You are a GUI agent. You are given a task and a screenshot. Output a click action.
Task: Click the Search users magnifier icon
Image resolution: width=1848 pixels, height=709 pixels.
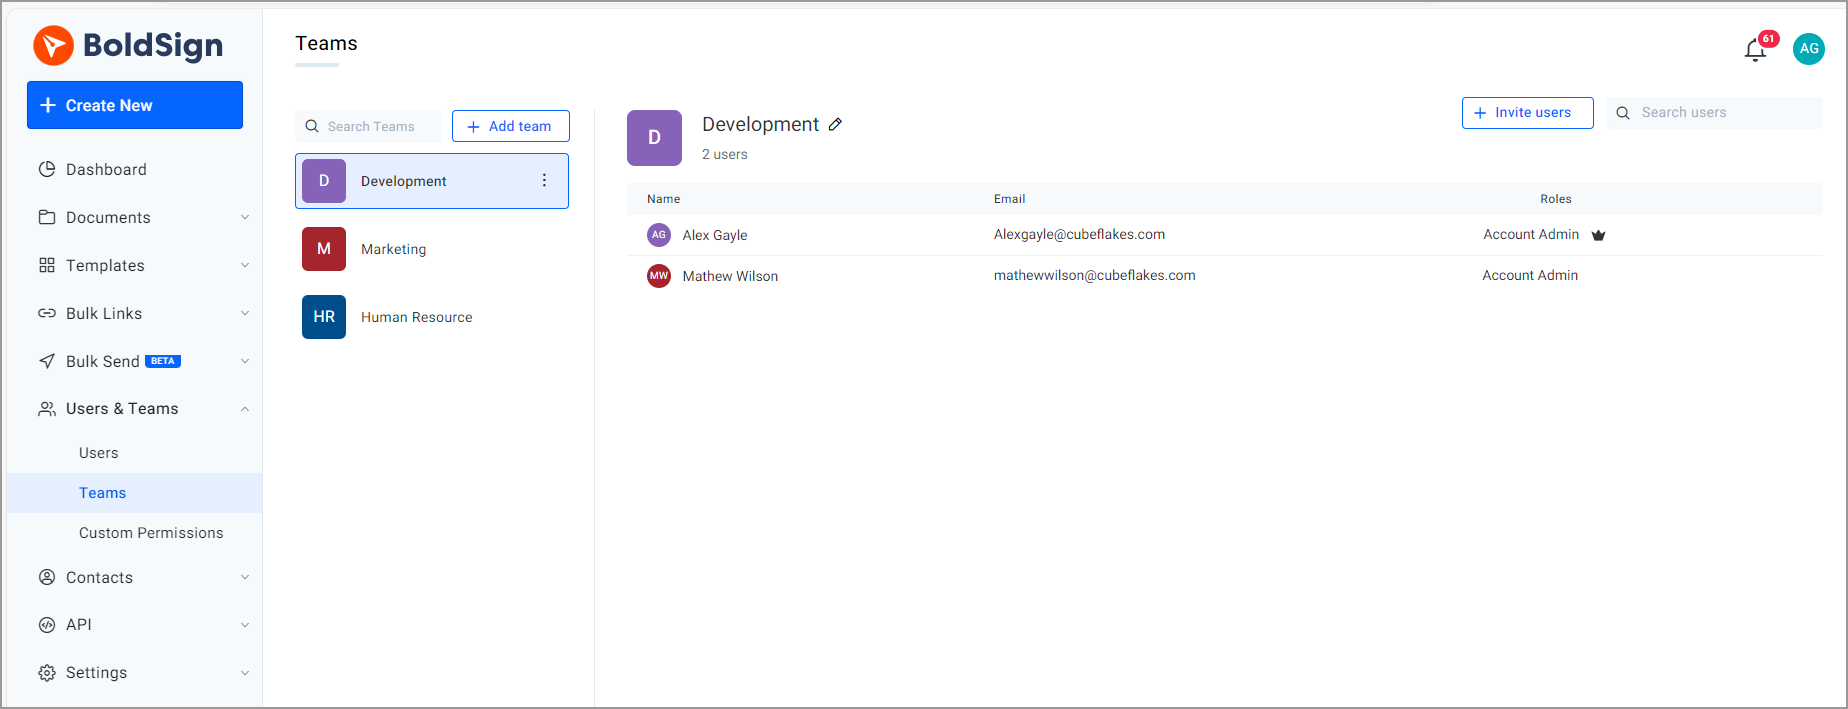[x=1623, y=113]
